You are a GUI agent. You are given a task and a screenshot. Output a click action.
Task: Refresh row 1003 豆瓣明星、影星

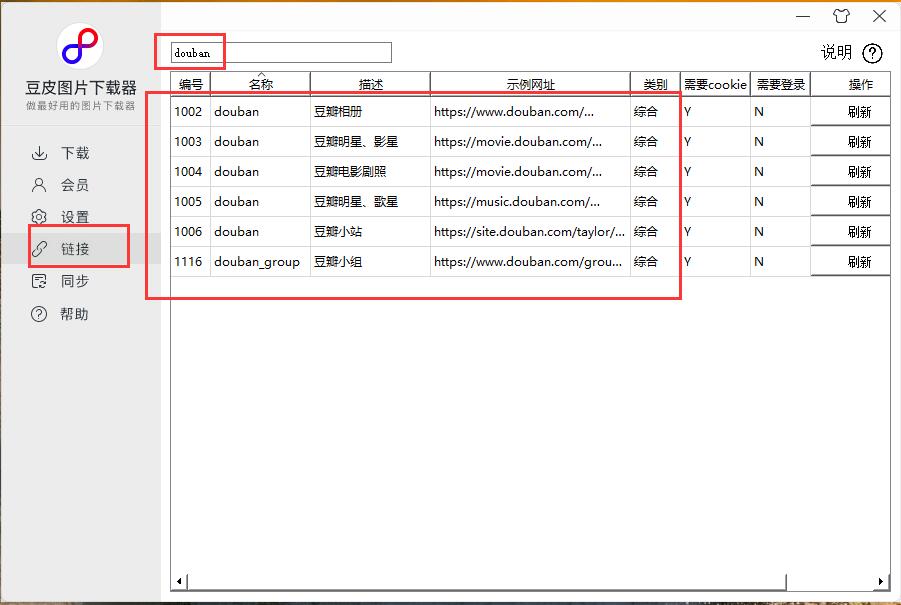(x=850, y=141)
